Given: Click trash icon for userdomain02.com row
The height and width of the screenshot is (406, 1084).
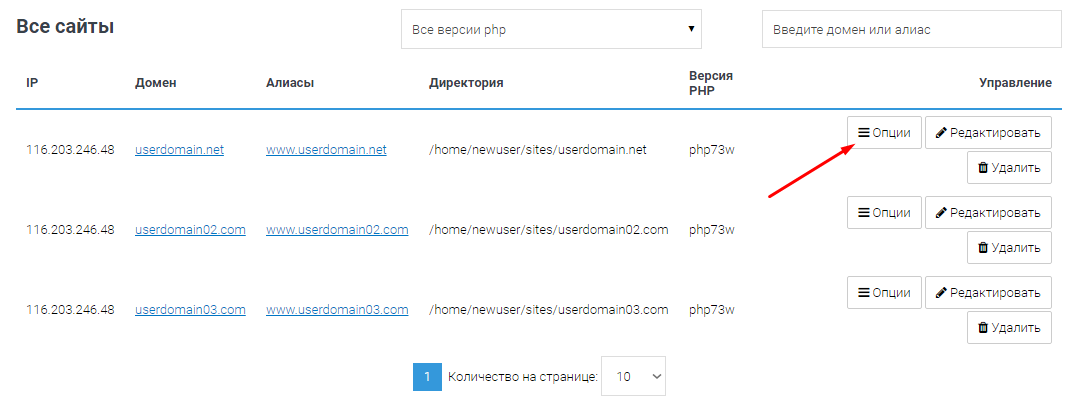Looking at the screenshot, I should point(982,248).
